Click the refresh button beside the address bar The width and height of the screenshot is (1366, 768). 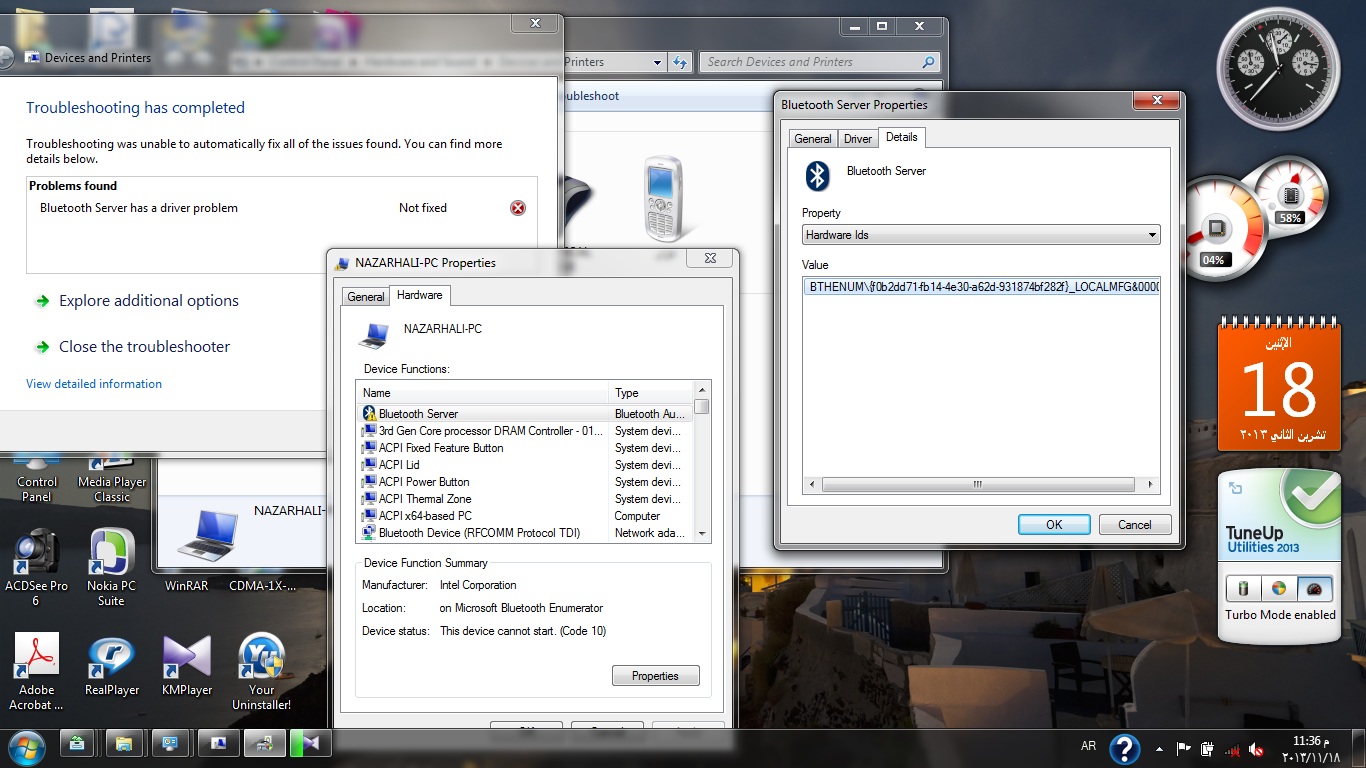point(680,62)
